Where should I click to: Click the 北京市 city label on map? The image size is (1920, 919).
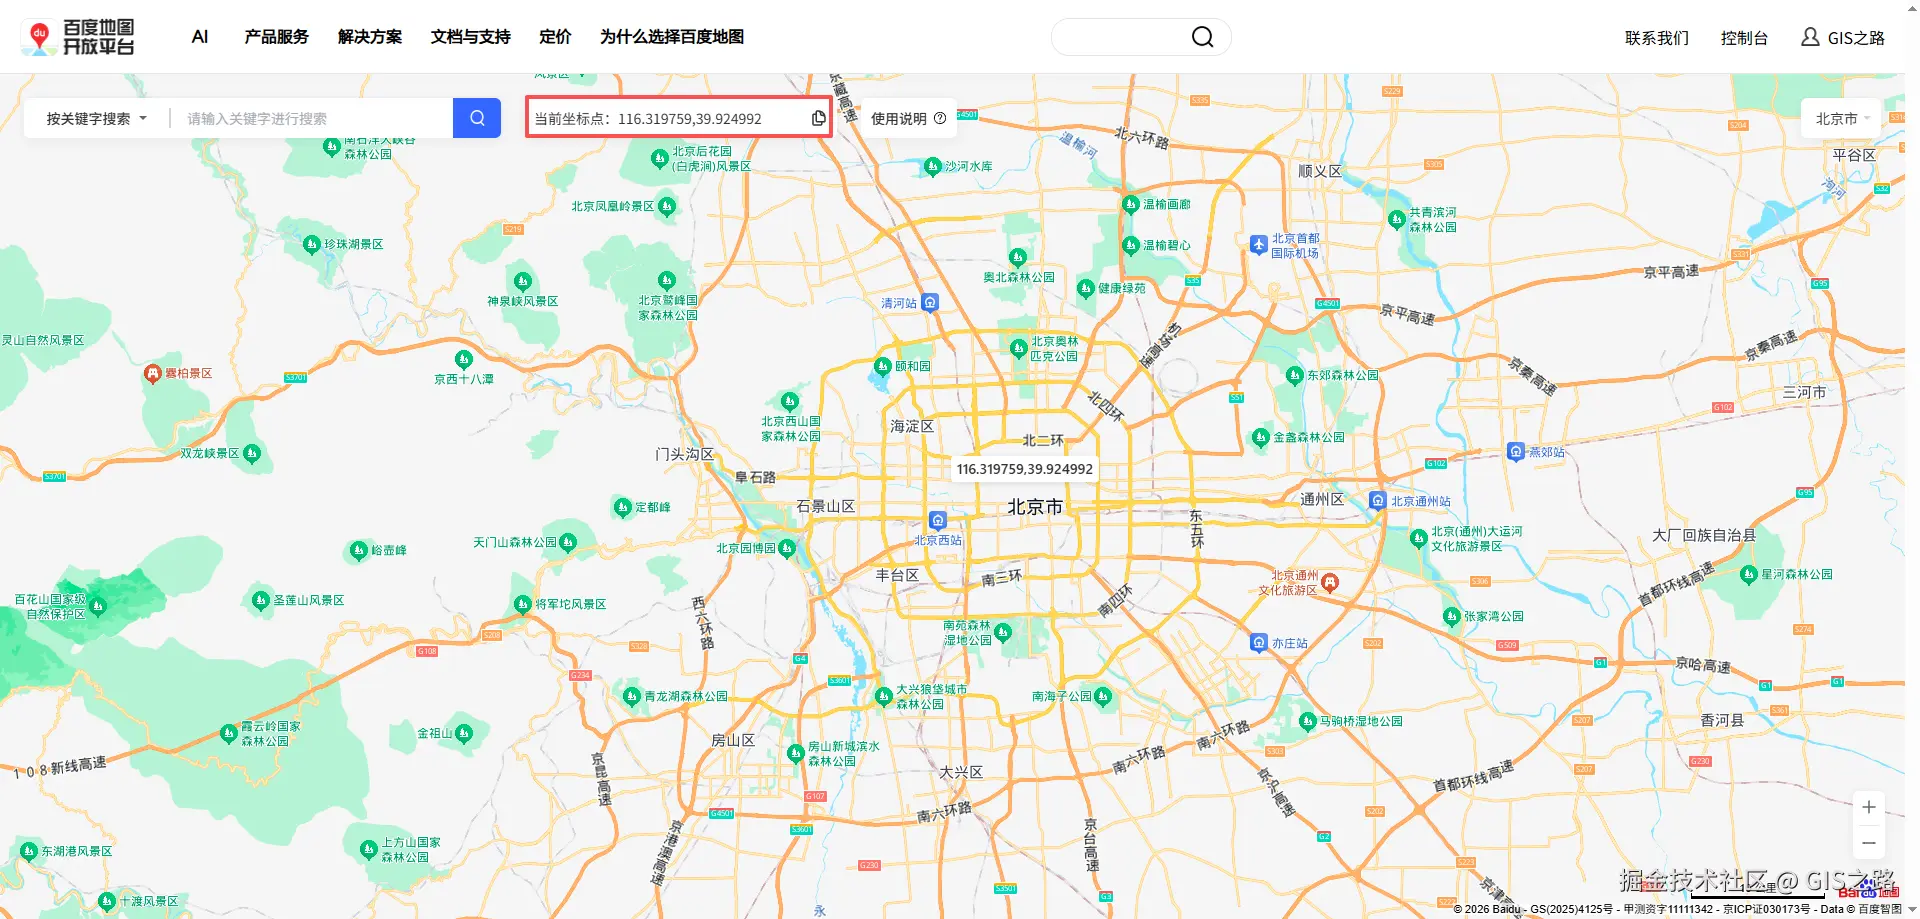click(1035, 507)
